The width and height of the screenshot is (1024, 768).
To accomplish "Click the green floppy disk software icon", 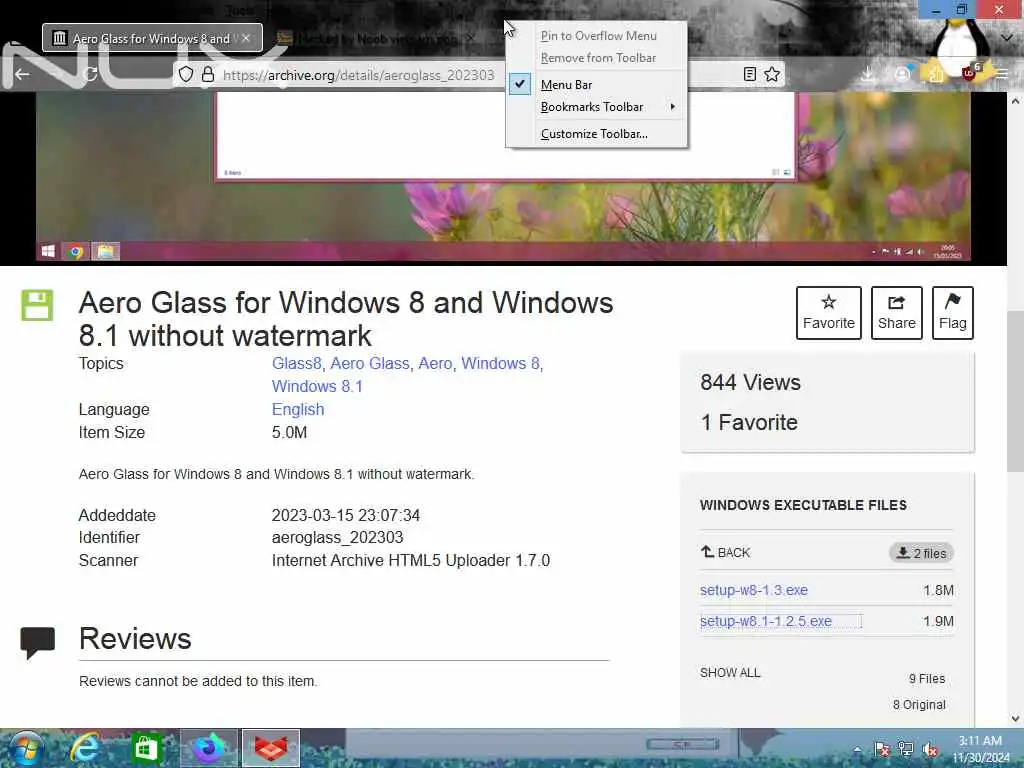I will click(37, 305).
